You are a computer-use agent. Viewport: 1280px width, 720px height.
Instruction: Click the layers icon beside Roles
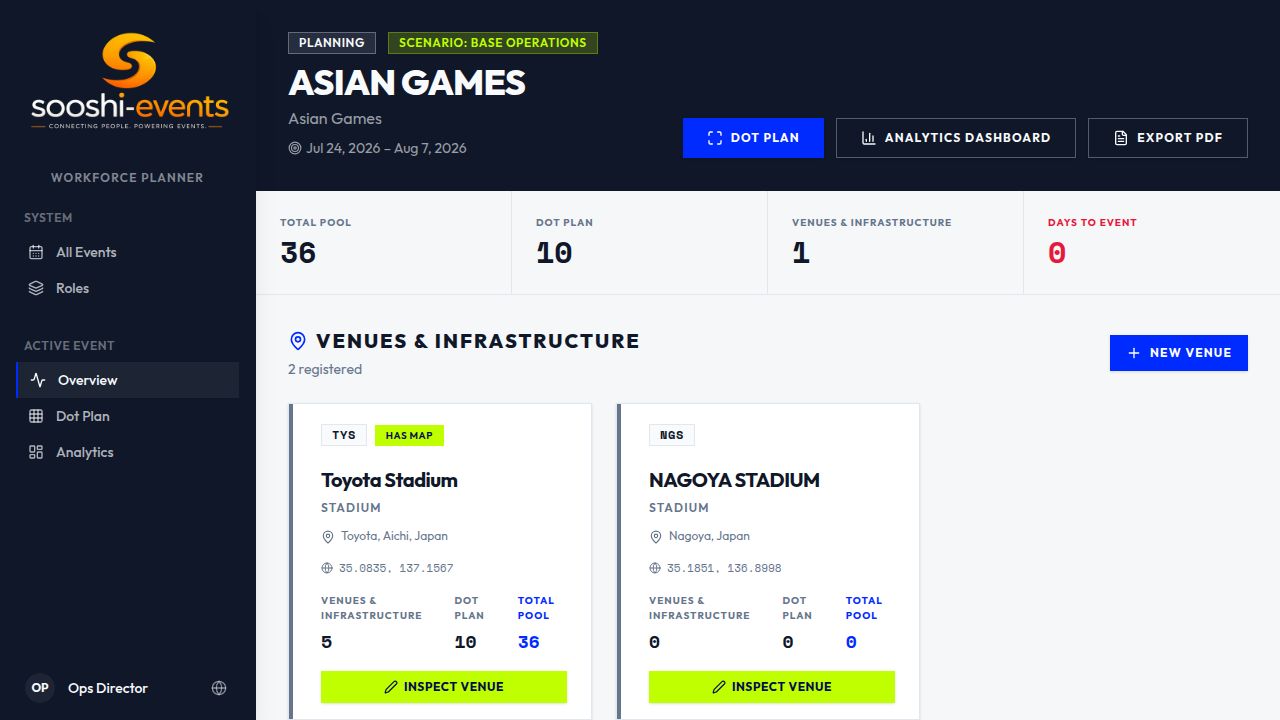tap(36, 288)
